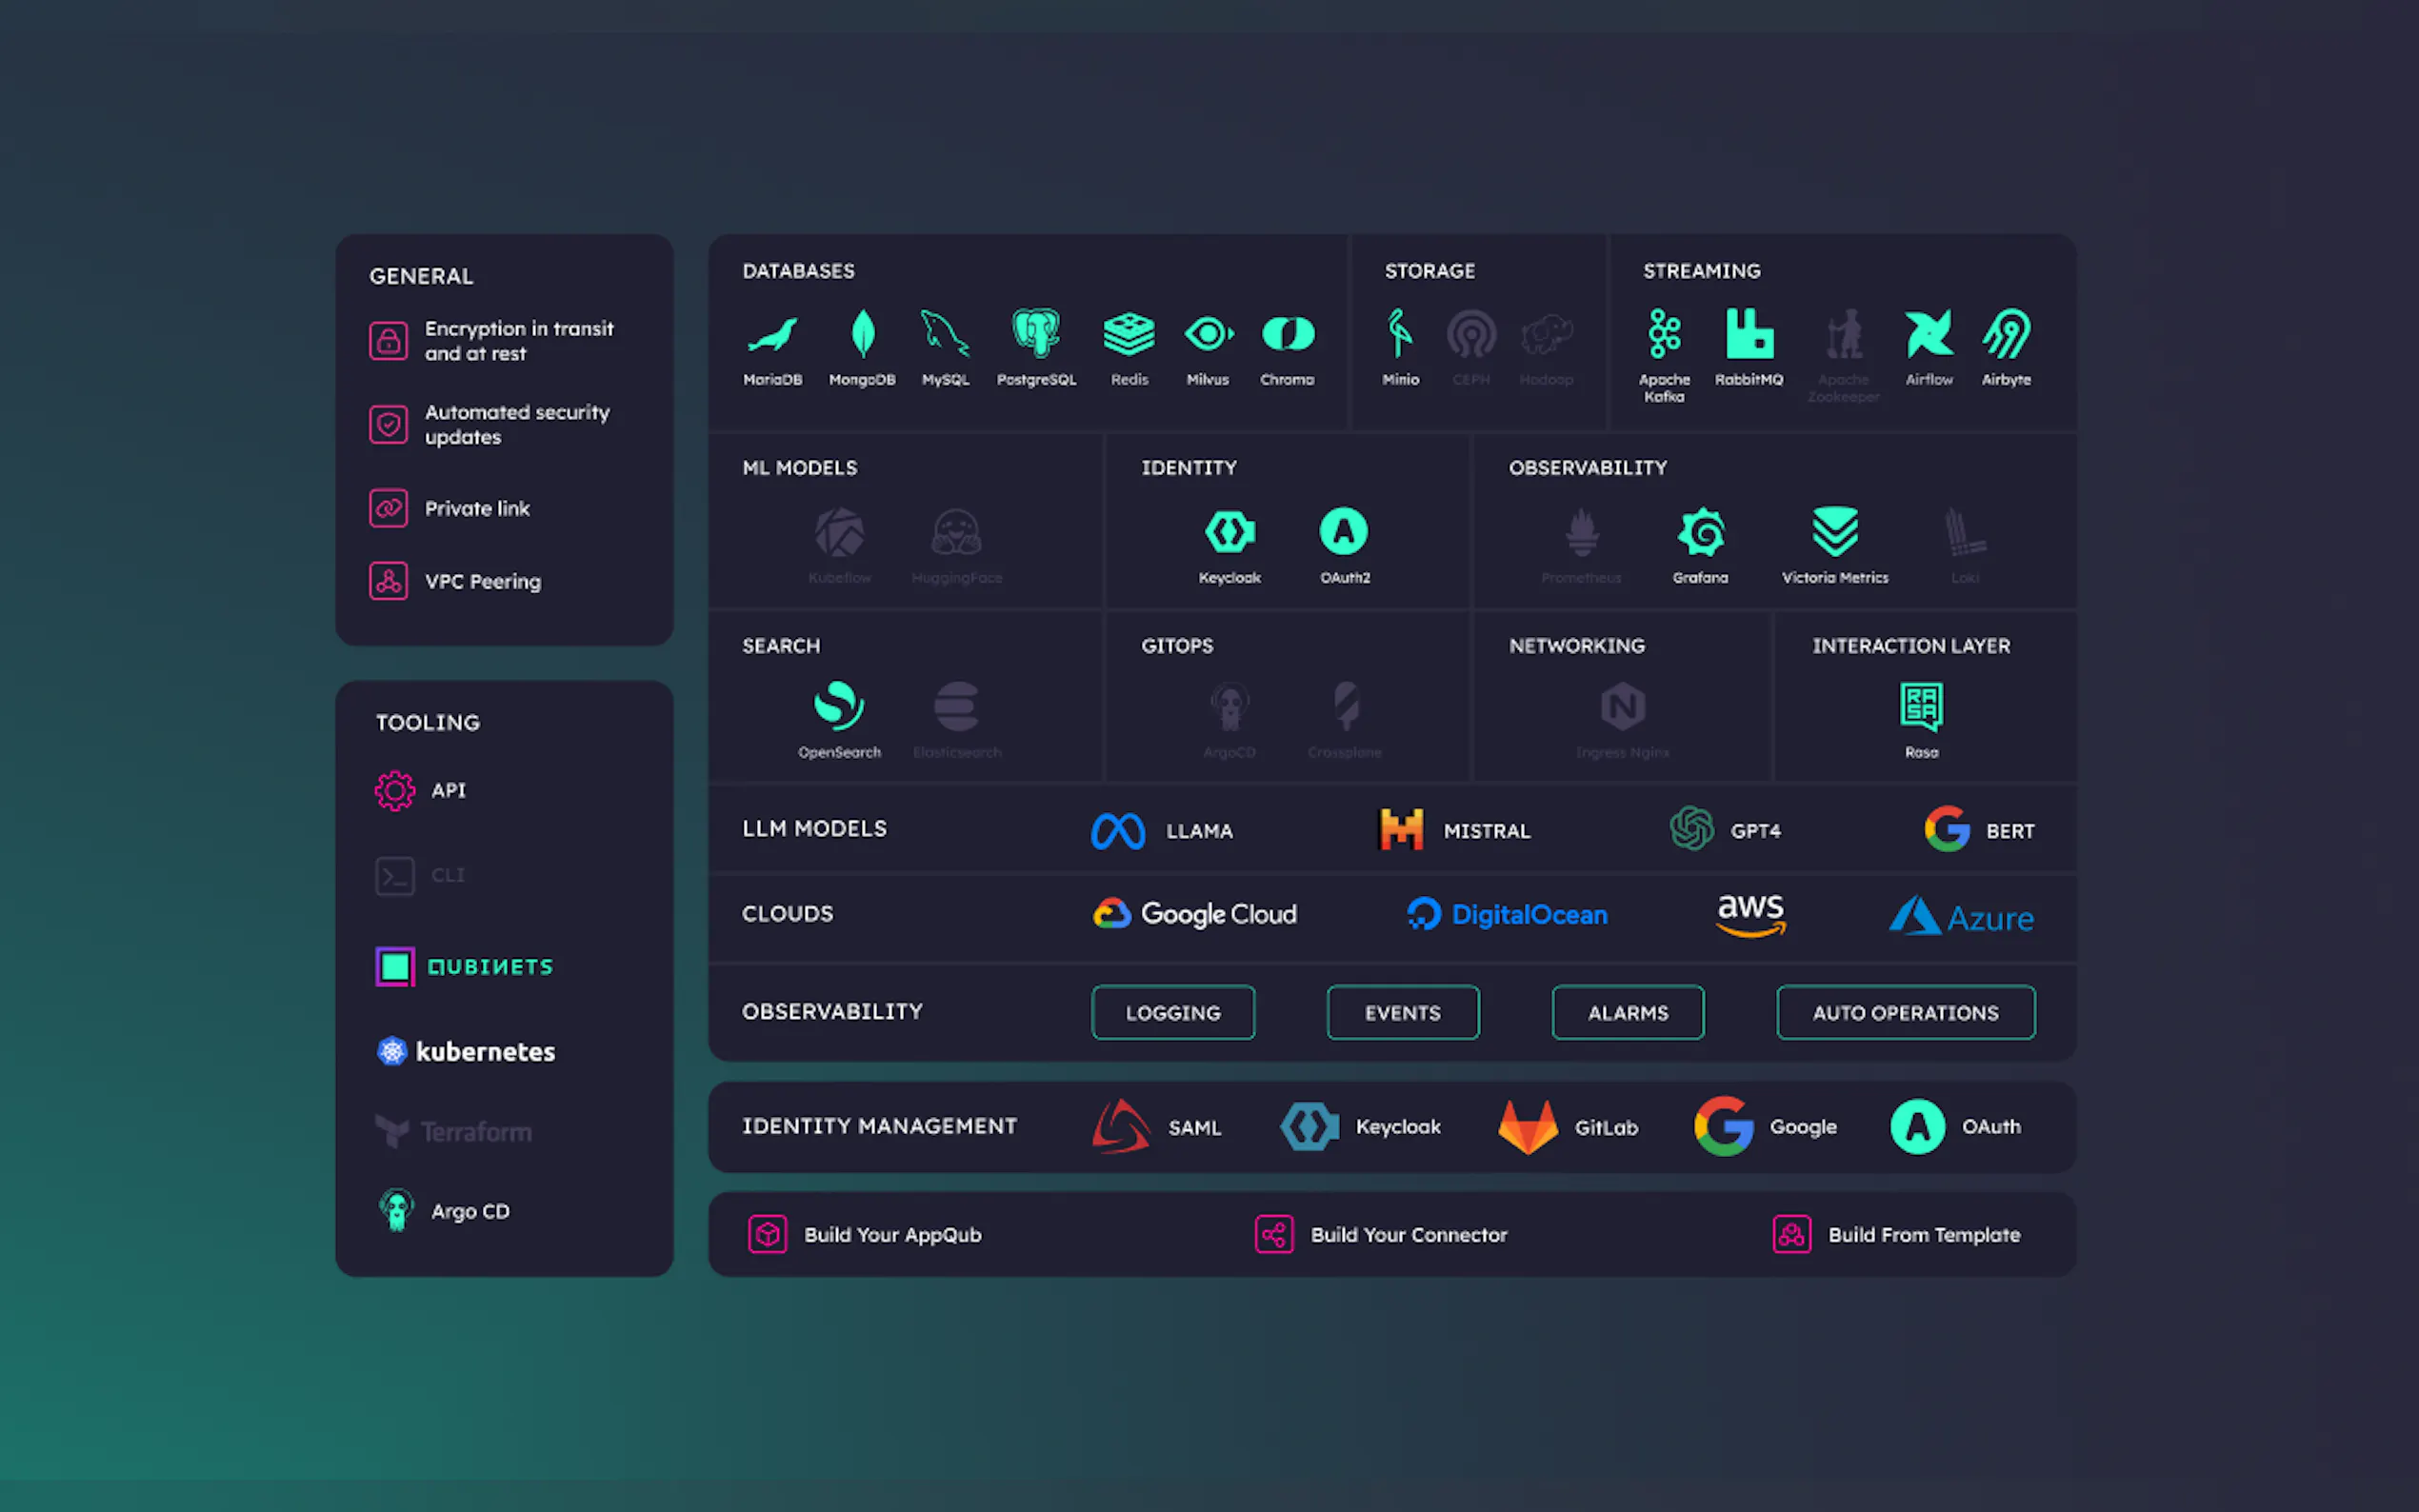Click the ALARMS button
The image size is (2419, 1512).
point(1627,1013)
